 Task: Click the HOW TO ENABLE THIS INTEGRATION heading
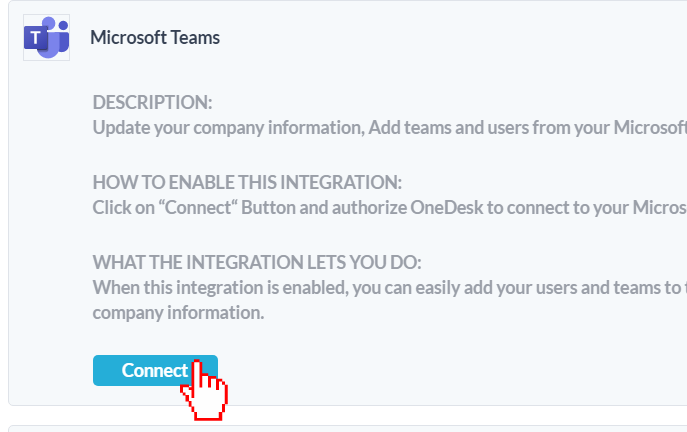point(246,183)
